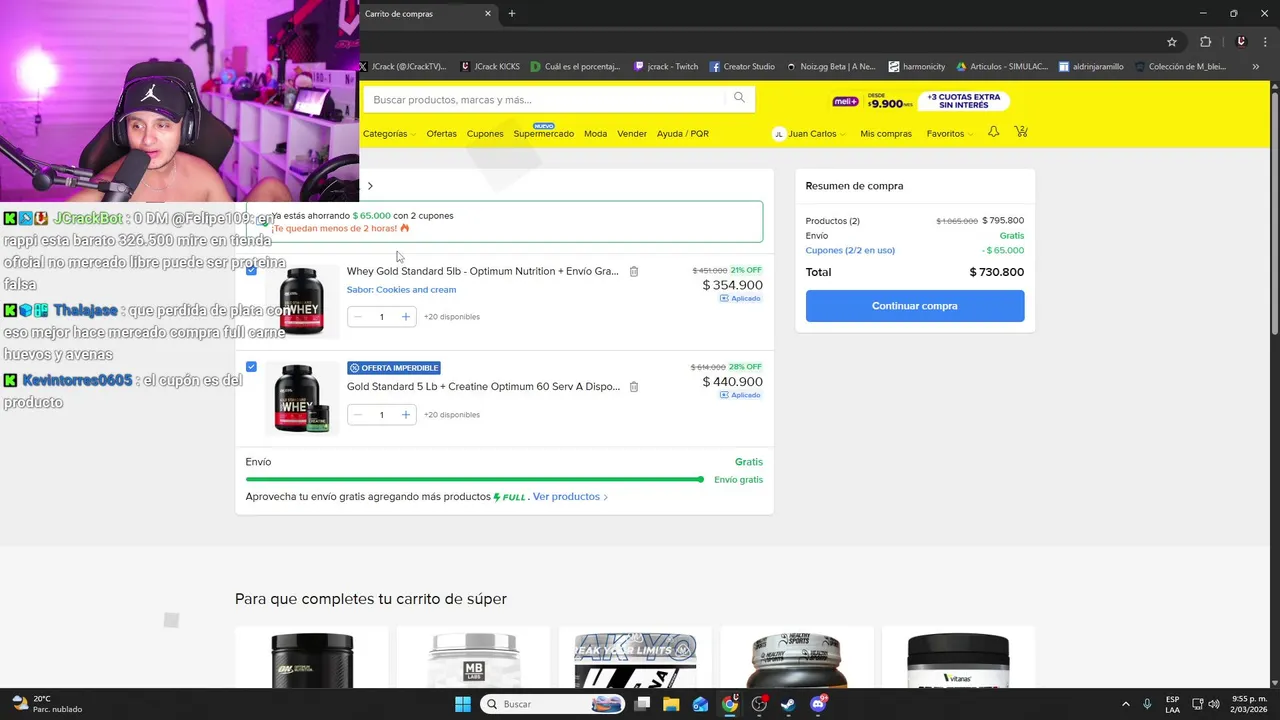Image resolution: width=1280 pixels, height=720 pixels.
Task: Open the Creator Studio bookmark
Action: (742, 67)
